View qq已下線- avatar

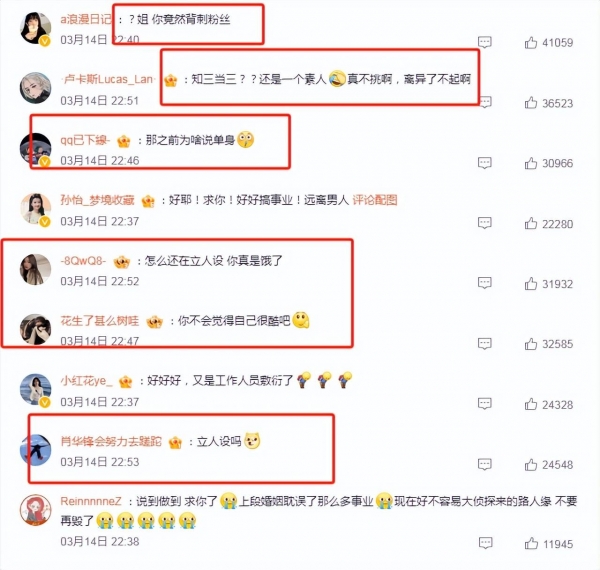point(36,149)
